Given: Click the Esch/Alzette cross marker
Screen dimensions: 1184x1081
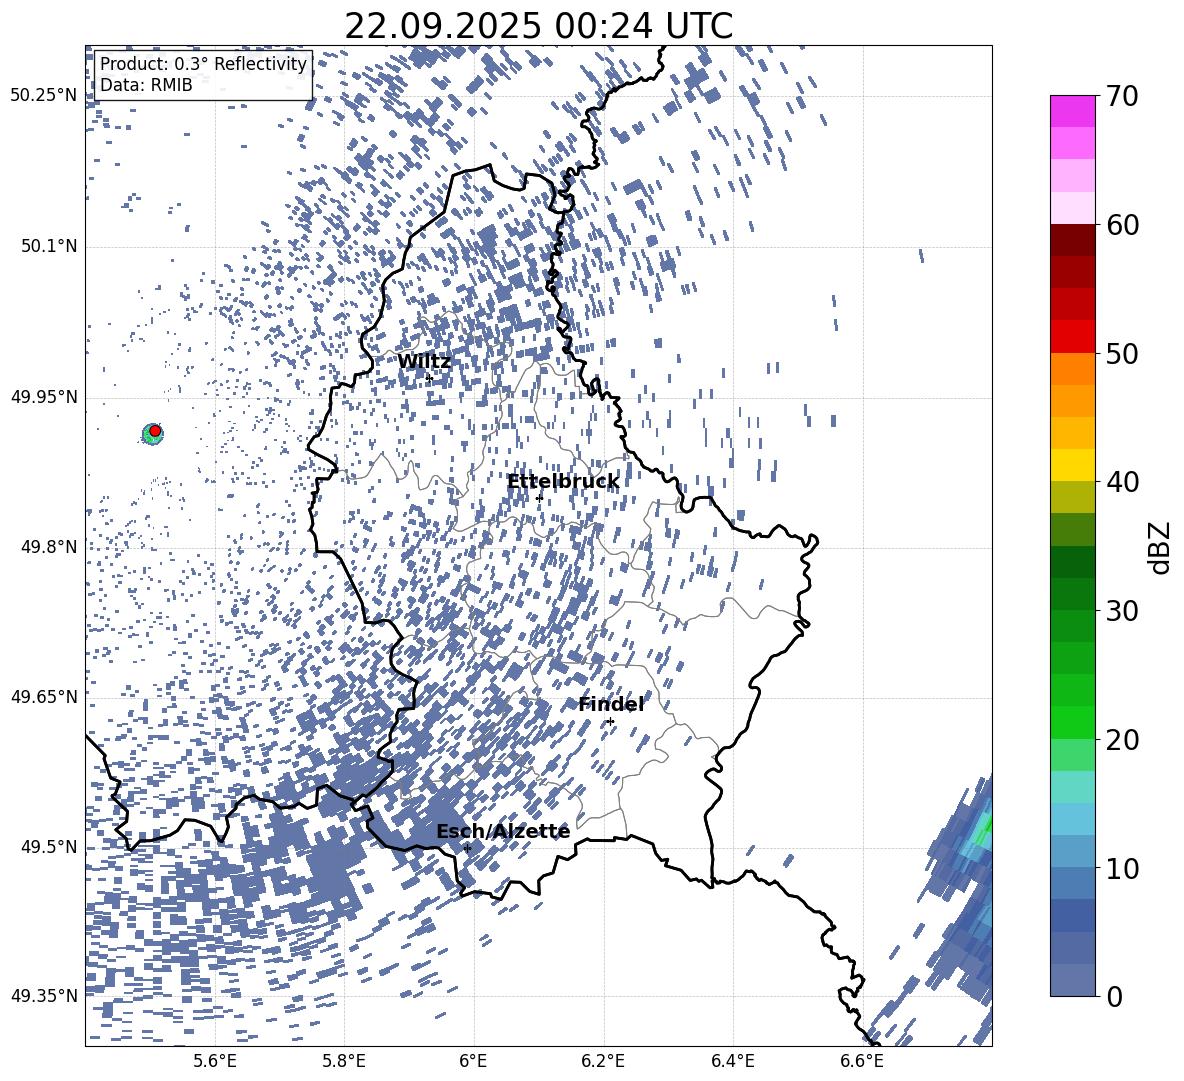Looking at the screenshot, I should (467, 848).
